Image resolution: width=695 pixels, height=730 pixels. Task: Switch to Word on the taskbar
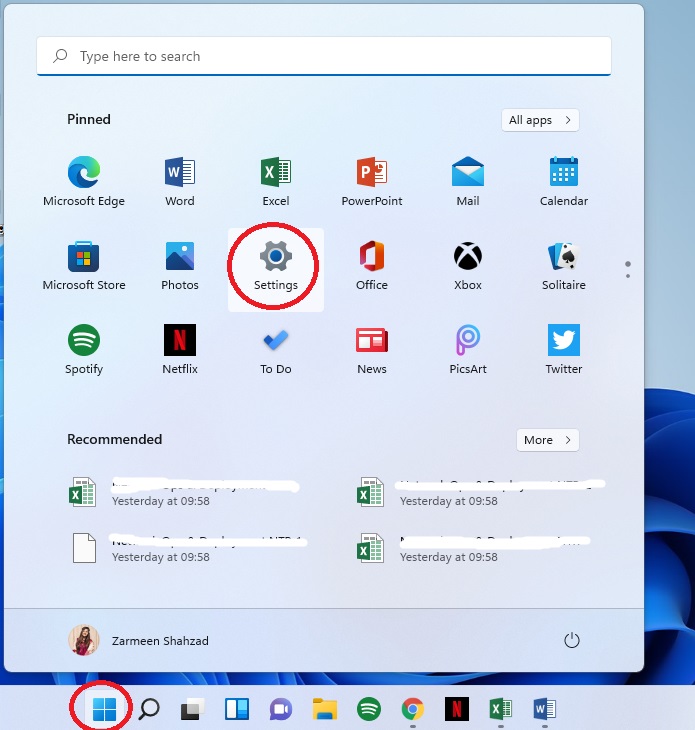click(545, 709)
